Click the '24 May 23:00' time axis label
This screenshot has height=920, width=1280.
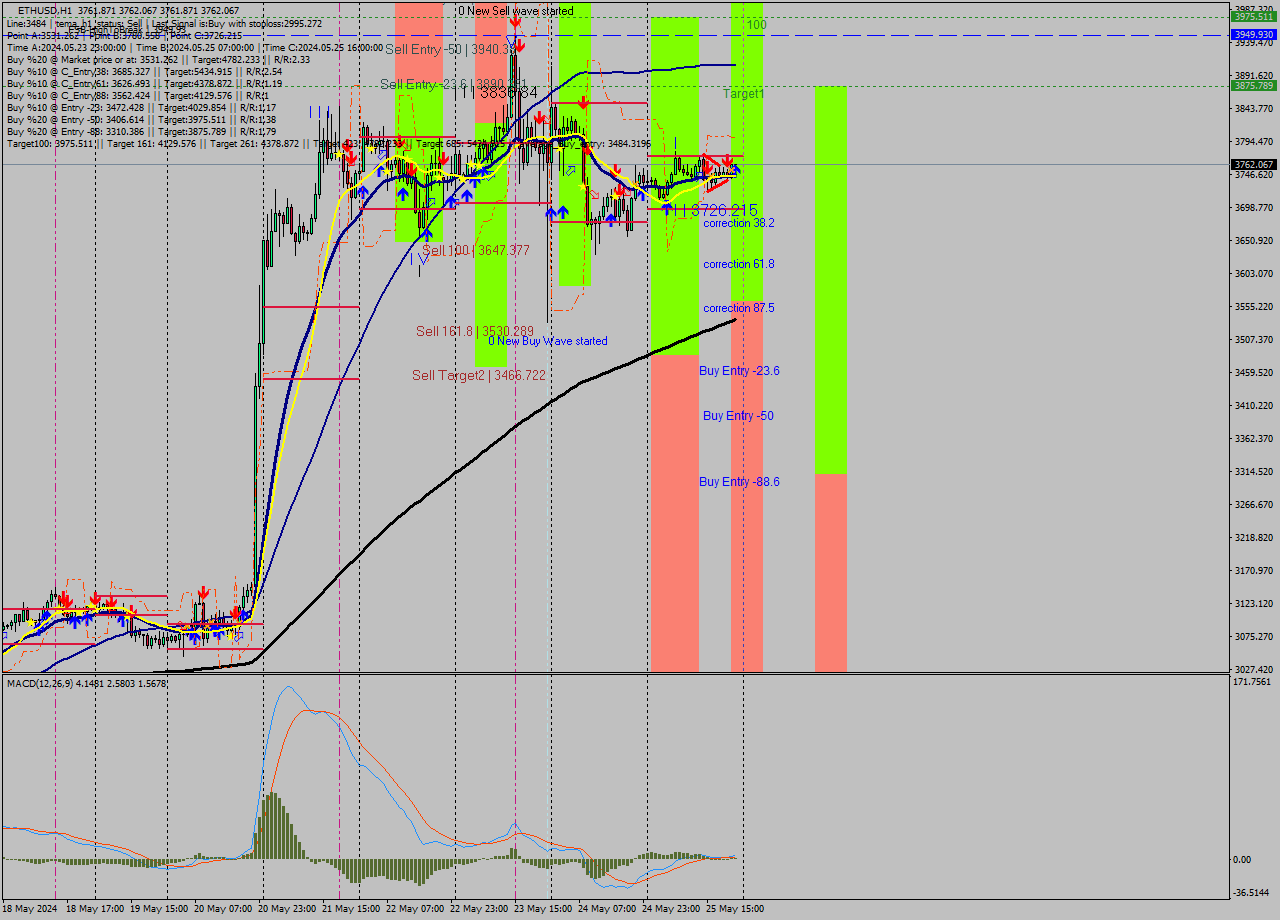672,909
